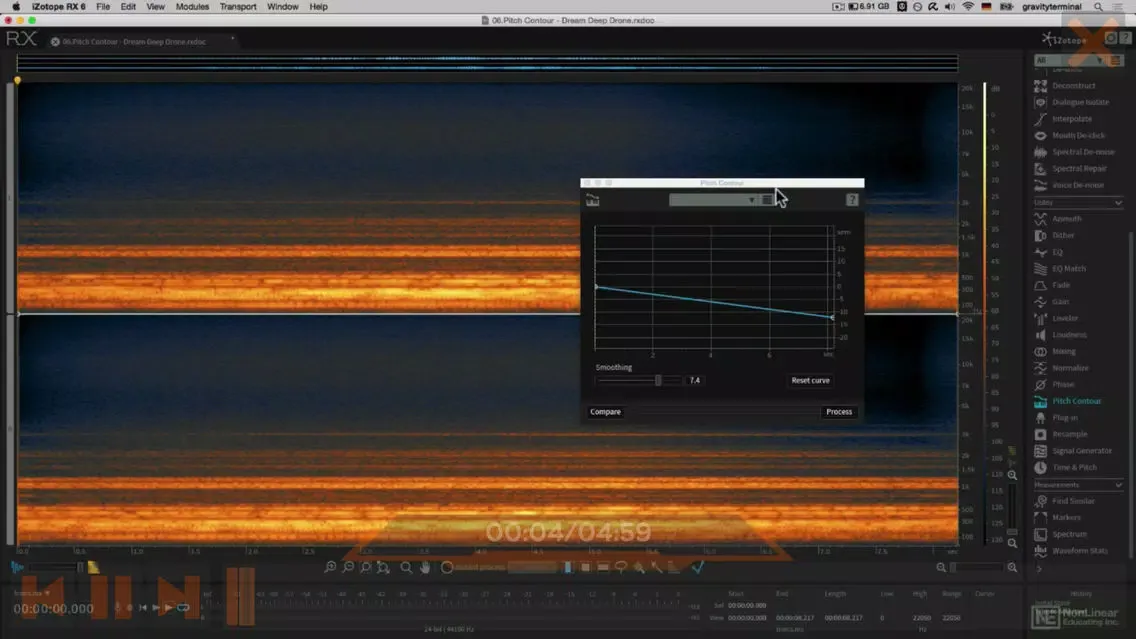The height and width of the screenshot is (639, 1136).
Task: Click the Process button
Action: tap(839, 412)
